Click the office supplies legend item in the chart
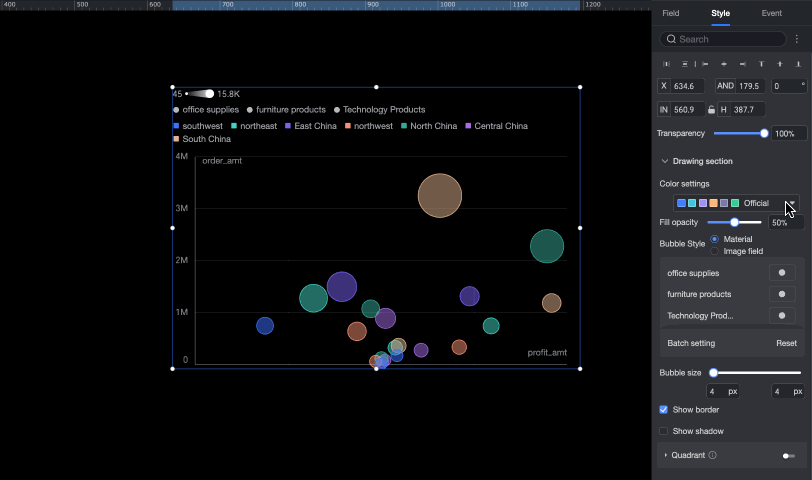The width and height of the screenshot is (812, 480). click(x=206, y=110)
